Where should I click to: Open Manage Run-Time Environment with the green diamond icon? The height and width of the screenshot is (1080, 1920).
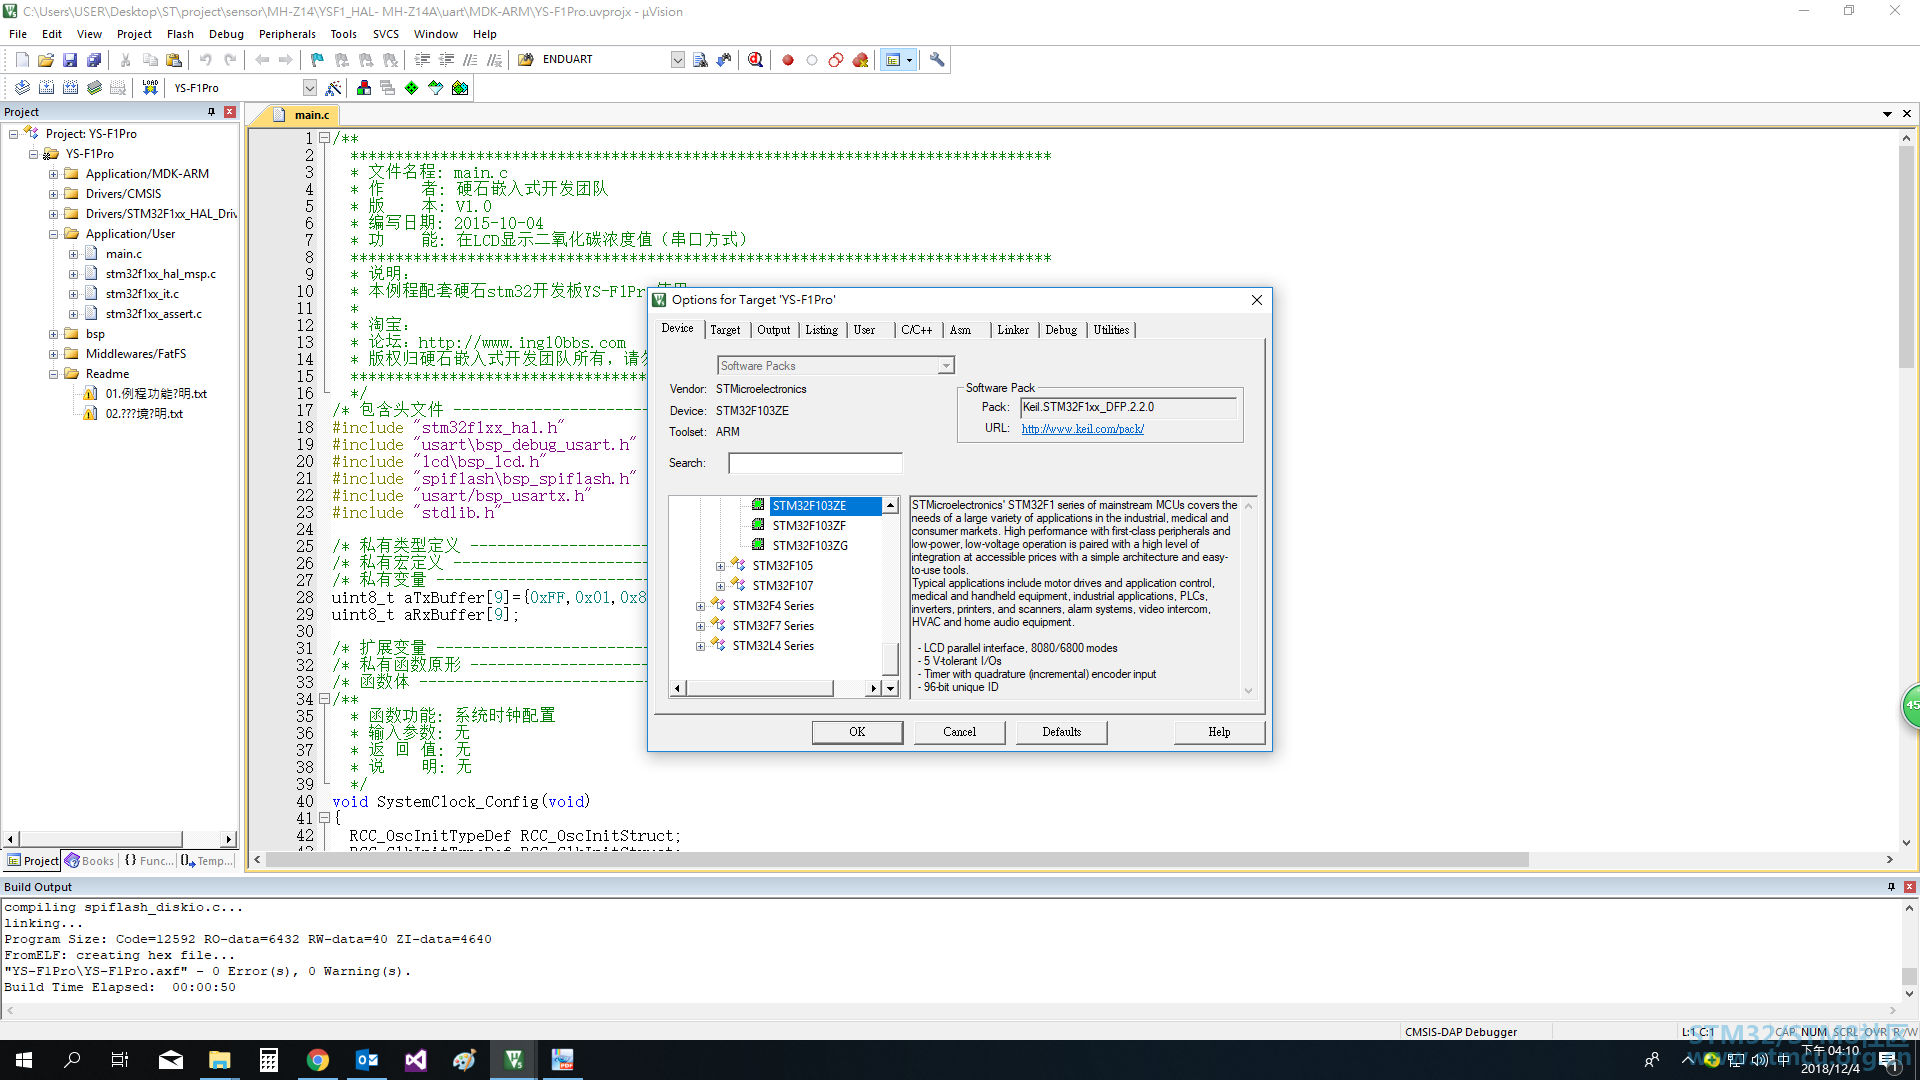click(412, 88)
